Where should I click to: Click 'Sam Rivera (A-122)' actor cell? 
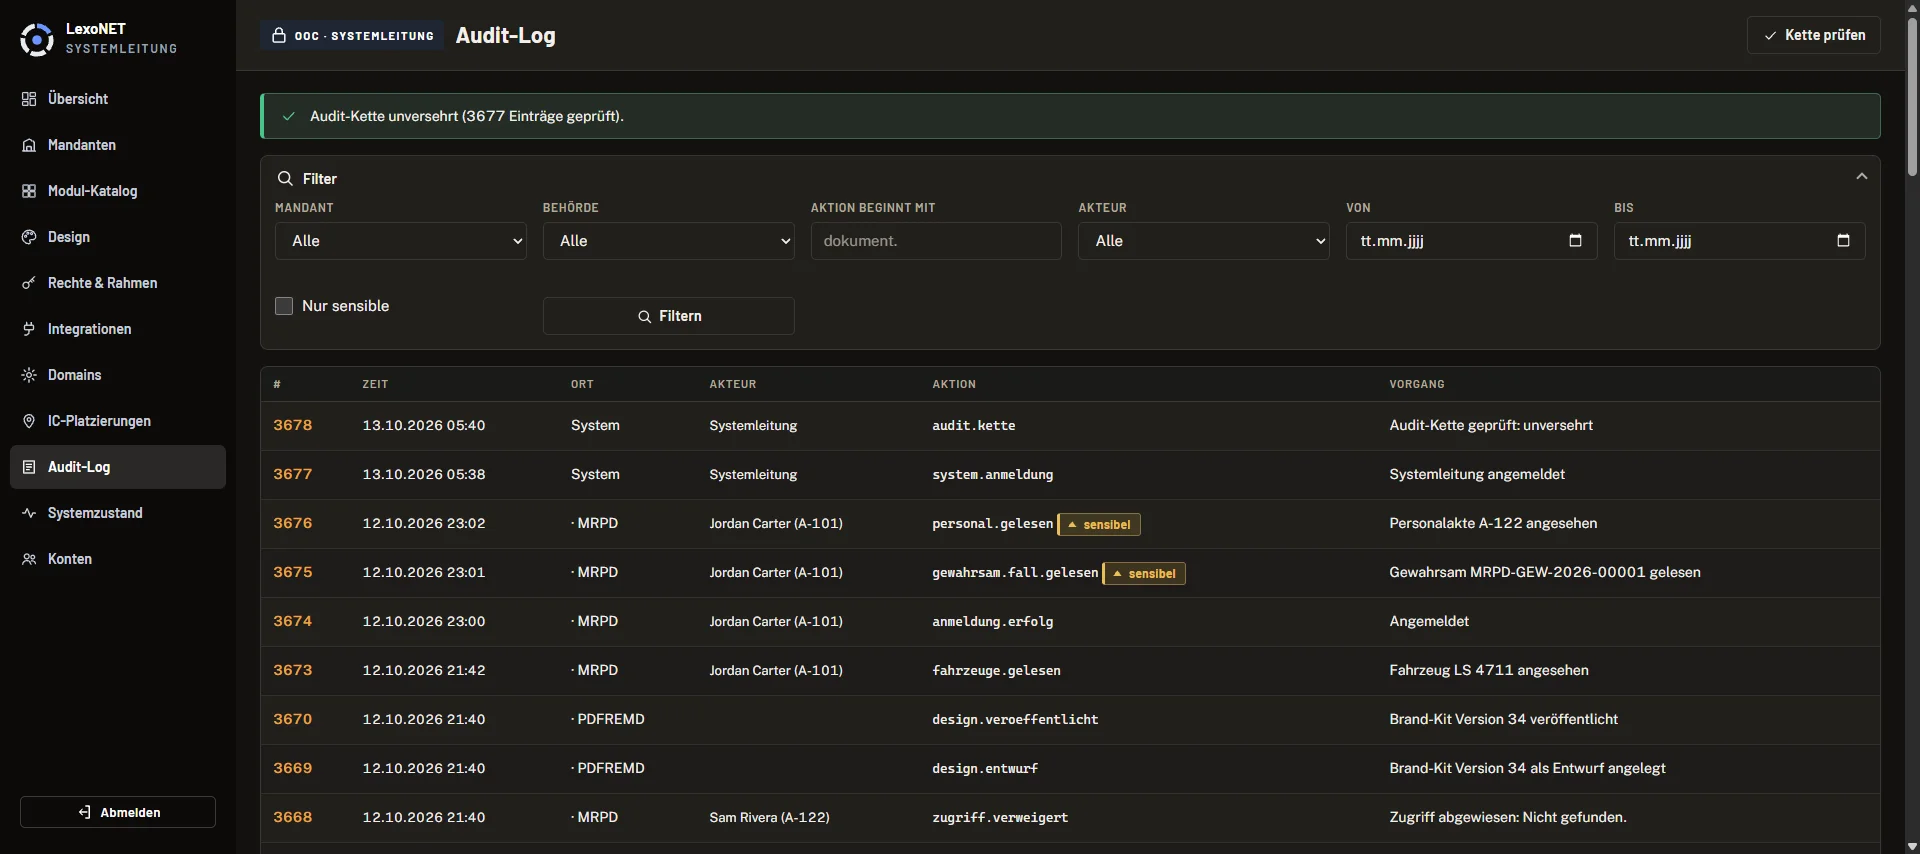tap(770, 817)
